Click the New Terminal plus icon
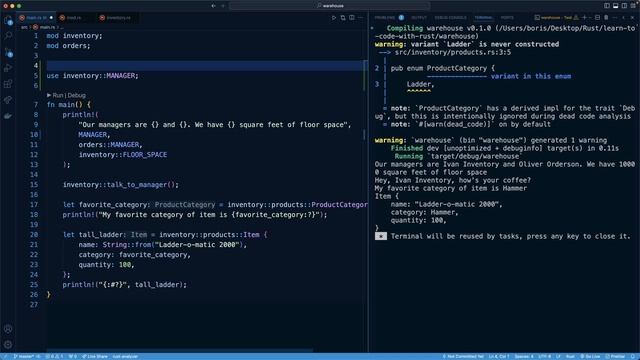Screen dimensions: 640x360 [584, 18]
